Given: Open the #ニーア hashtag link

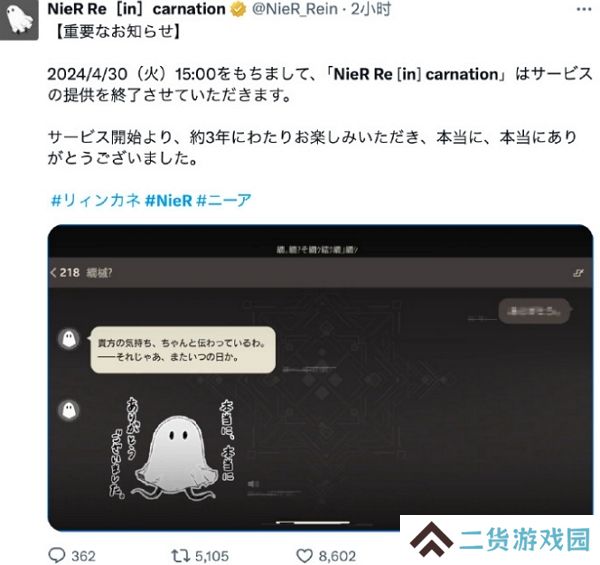Looking at the screenshot, I should click(224, 200).
